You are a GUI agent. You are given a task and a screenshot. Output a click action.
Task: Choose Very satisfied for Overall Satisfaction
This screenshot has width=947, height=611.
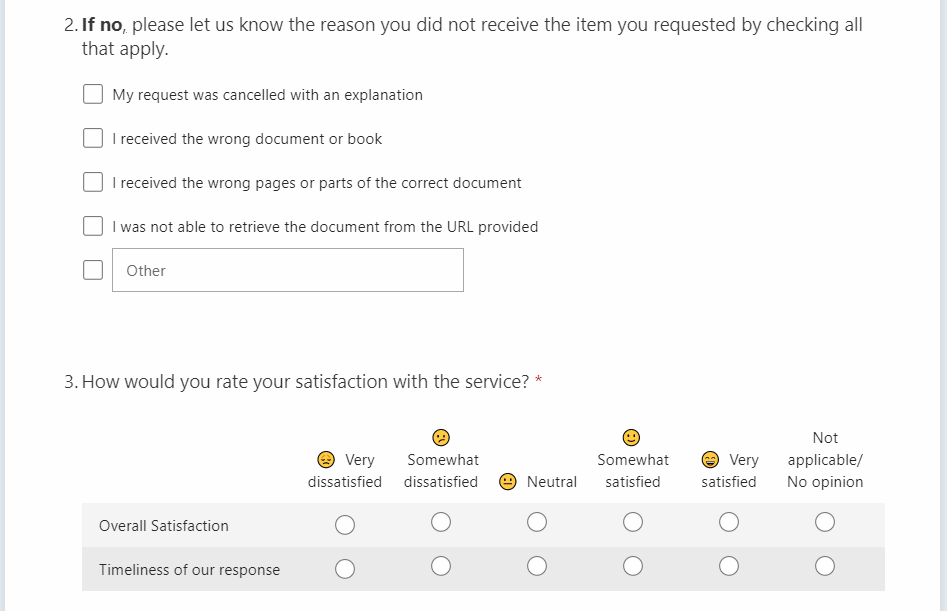[729, 522]
